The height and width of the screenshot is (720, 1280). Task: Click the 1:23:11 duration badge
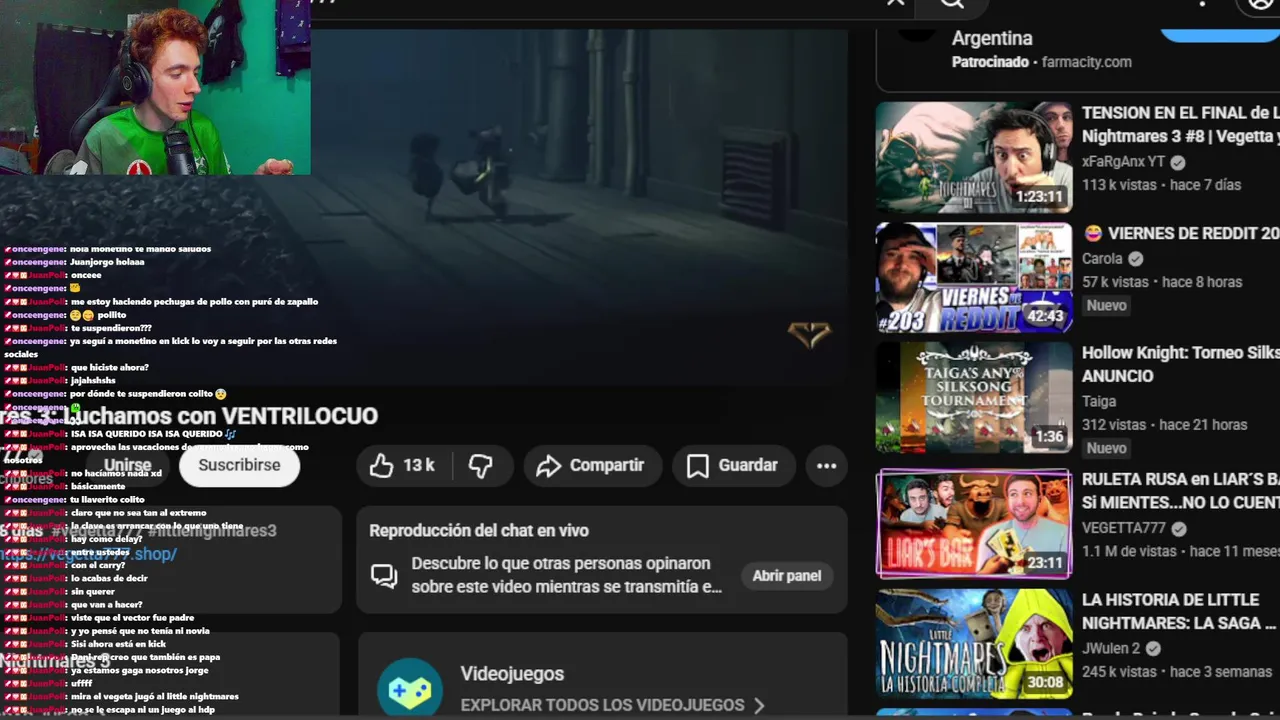[1039, 196]
